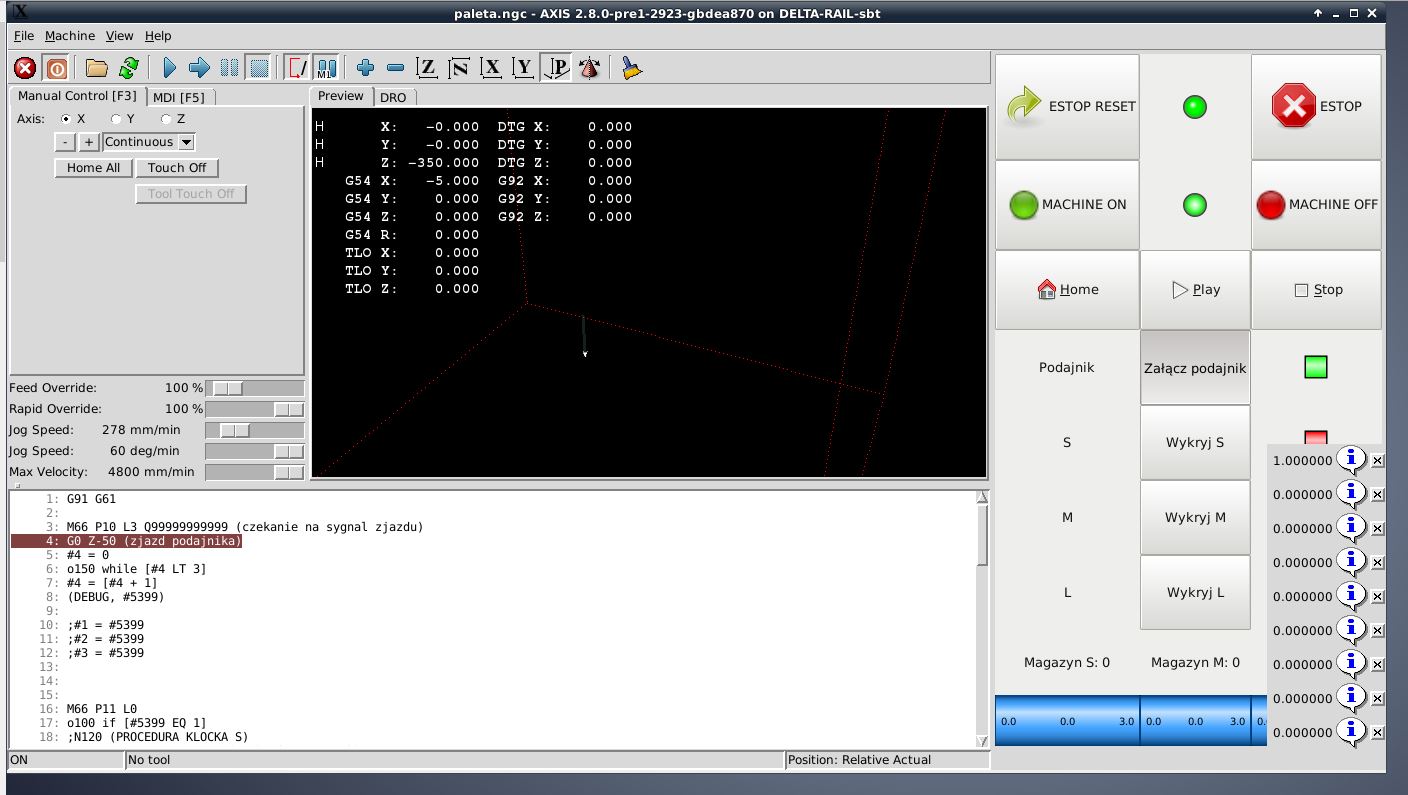Run the program with blue play icon

click(x=169, y=68)
